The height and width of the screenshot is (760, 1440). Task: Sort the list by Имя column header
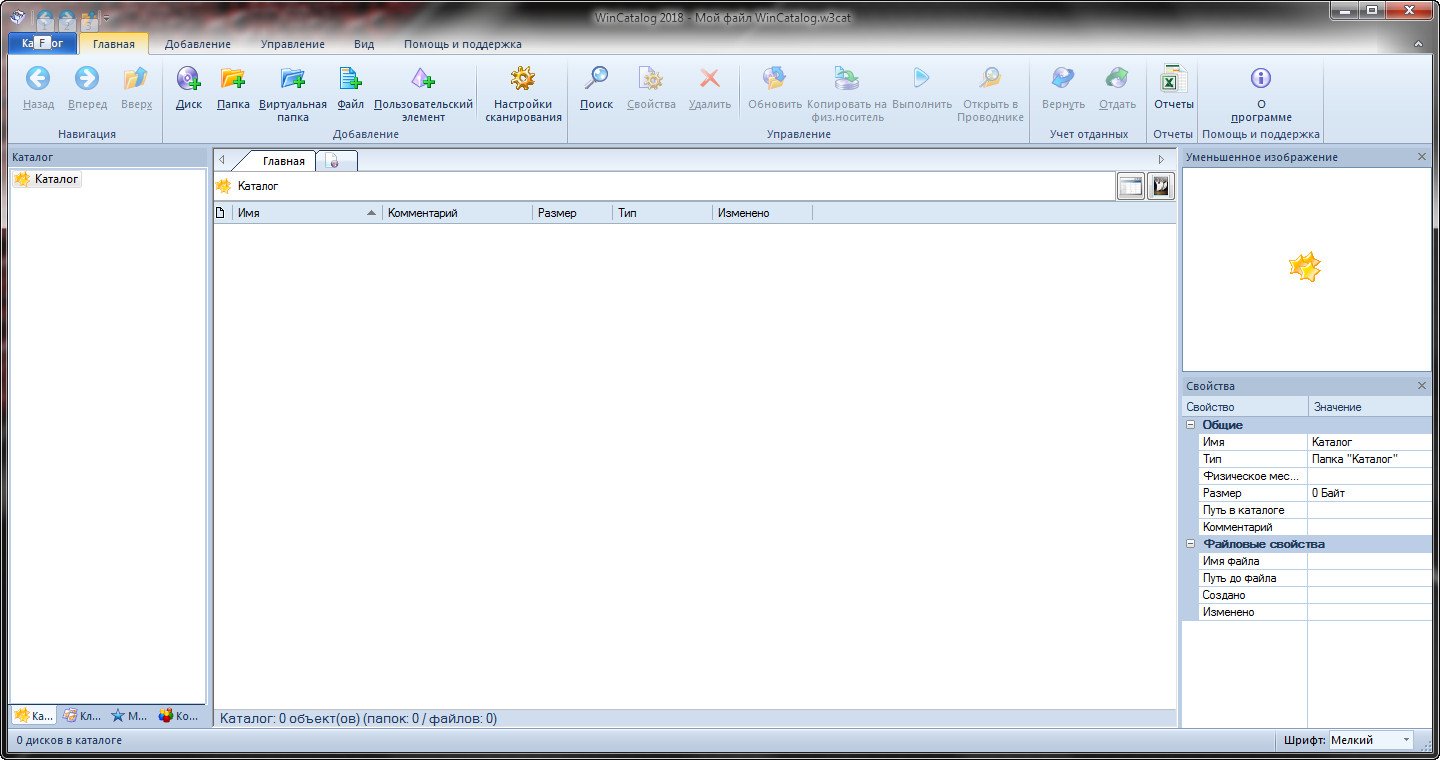tap(300, 213)
